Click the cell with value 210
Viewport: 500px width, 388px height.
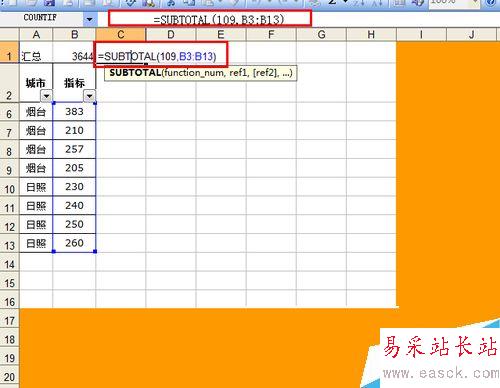74,131
